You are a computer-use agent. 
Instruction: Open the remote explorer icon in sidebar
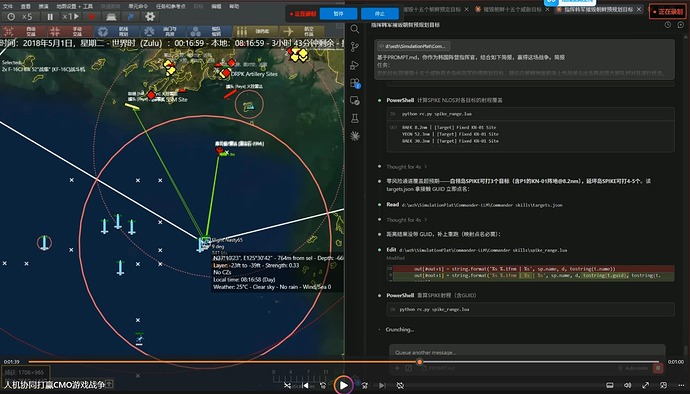(355, 101)
